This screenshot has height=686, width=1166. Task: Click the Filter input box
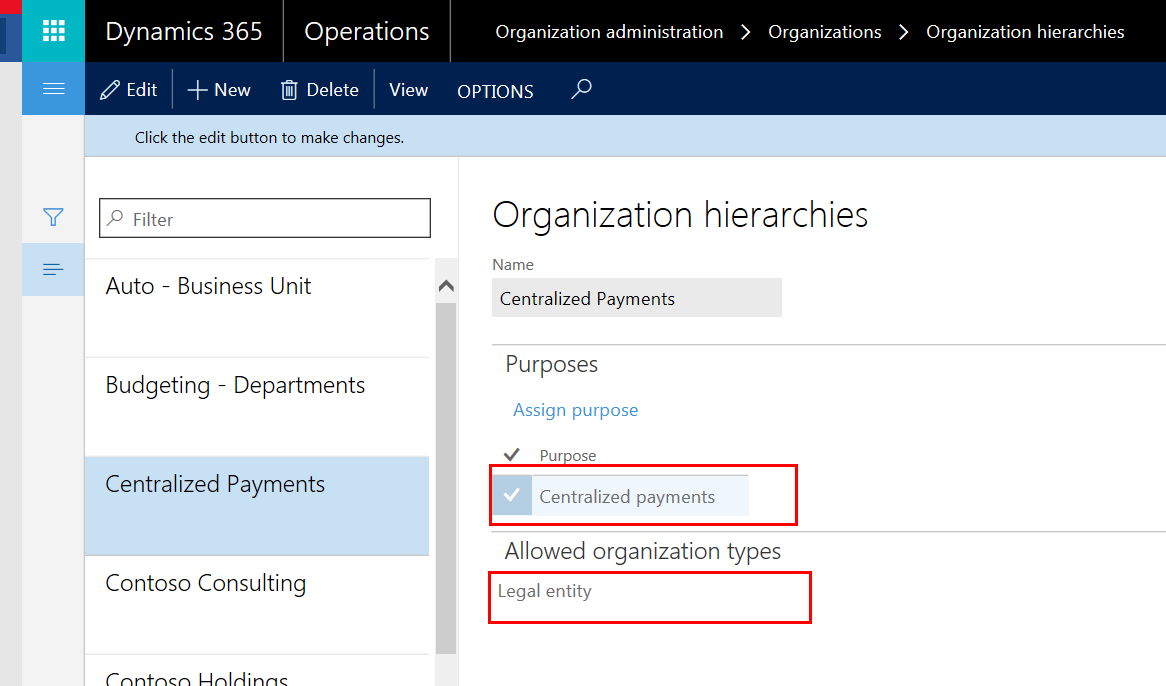(x=264, y=218)
